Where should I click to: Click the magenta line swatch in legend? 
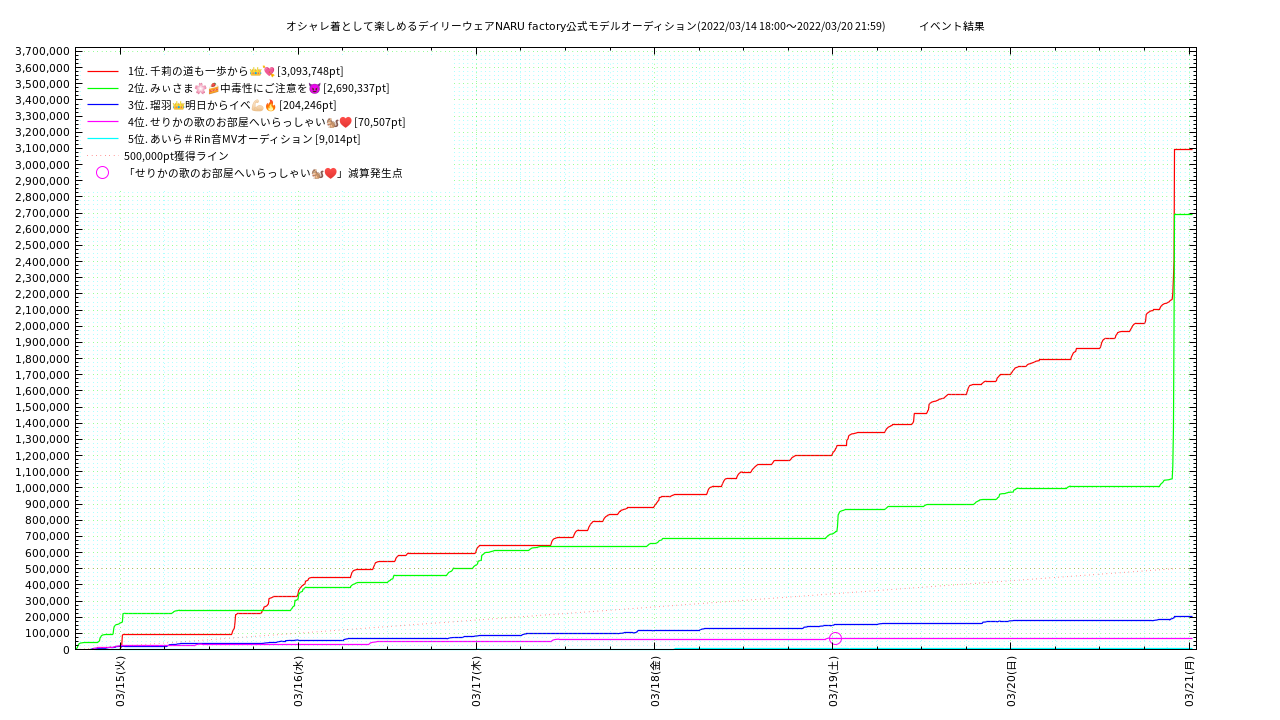[103, 122]
